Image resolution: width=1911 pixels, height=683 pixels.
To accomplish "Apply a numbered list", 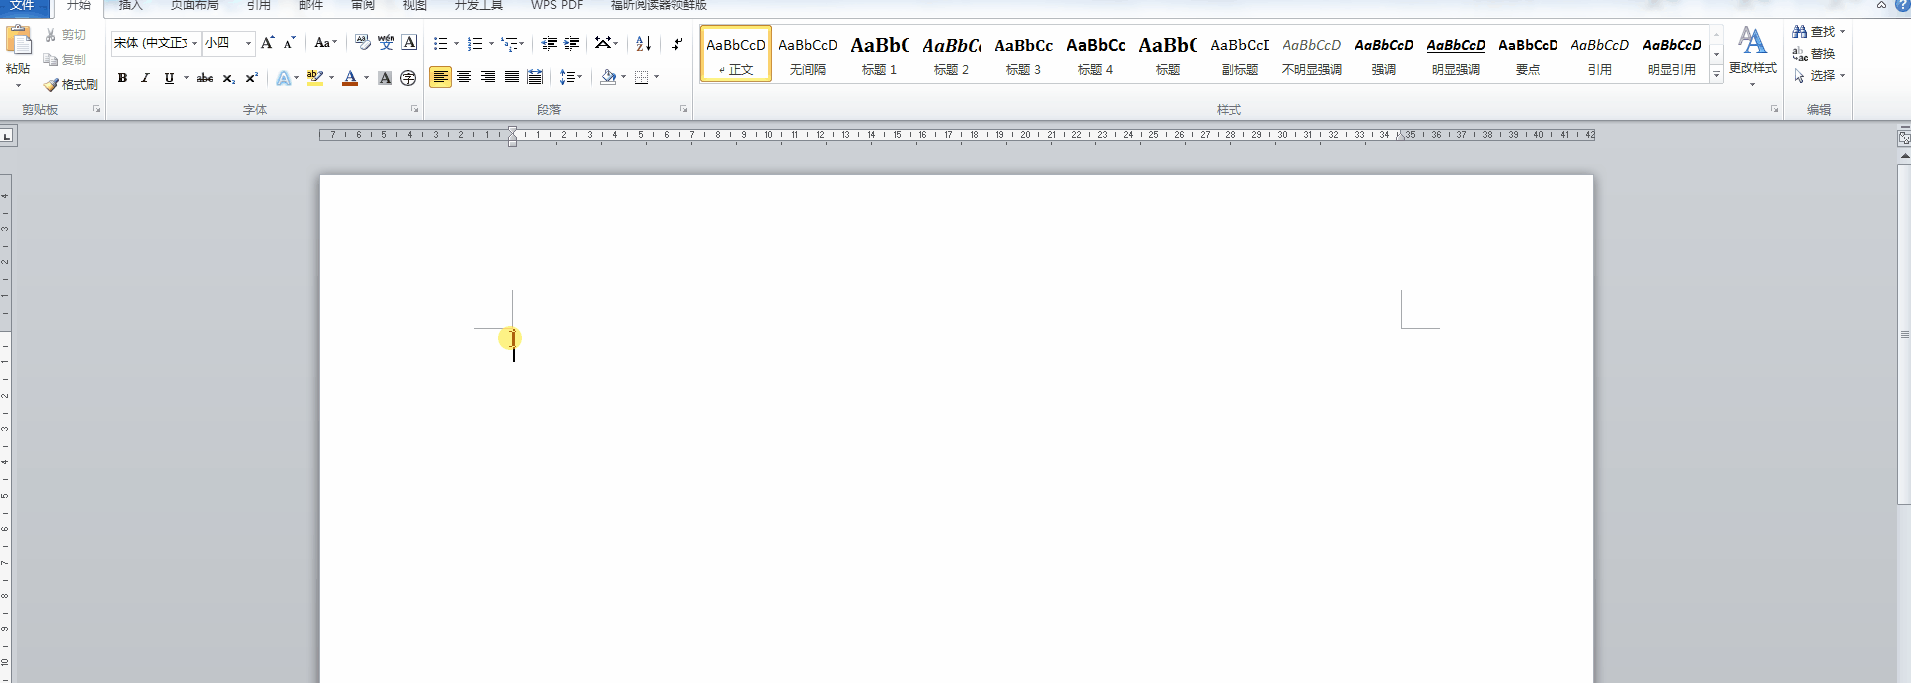I will [x=475, y=43].
